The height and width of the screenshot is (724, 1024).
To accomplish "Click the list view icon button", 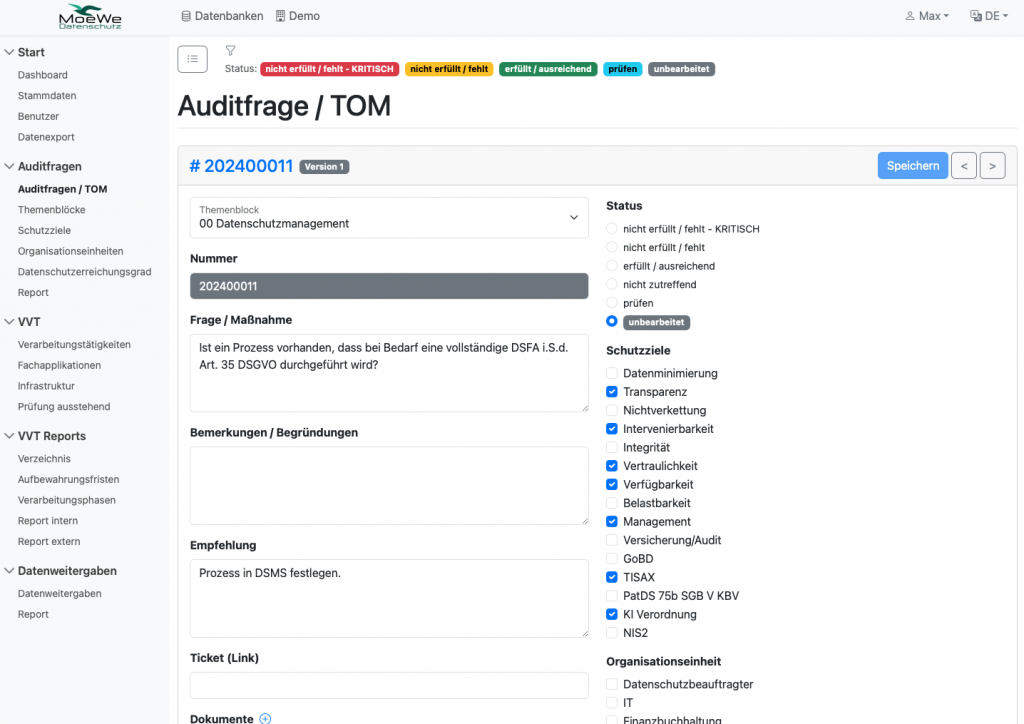I will (x=192, y=59).
